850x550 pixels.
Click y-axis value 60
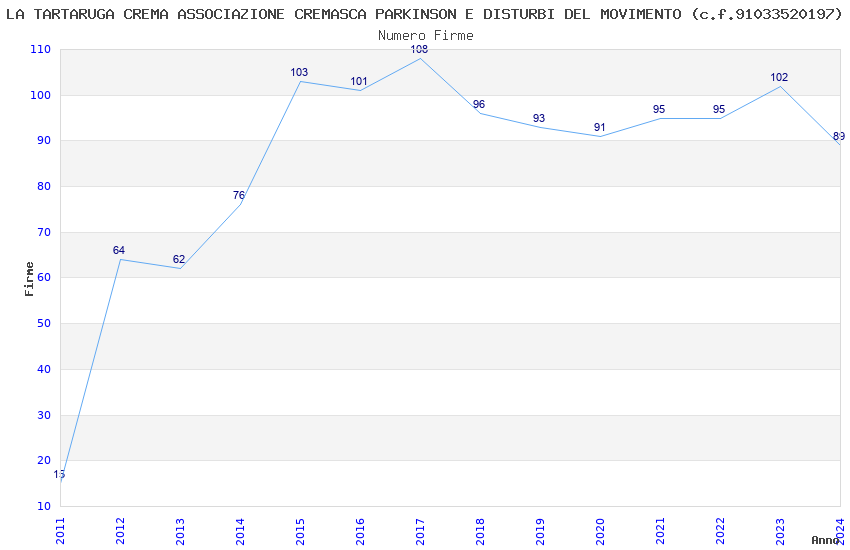(44, 277)
